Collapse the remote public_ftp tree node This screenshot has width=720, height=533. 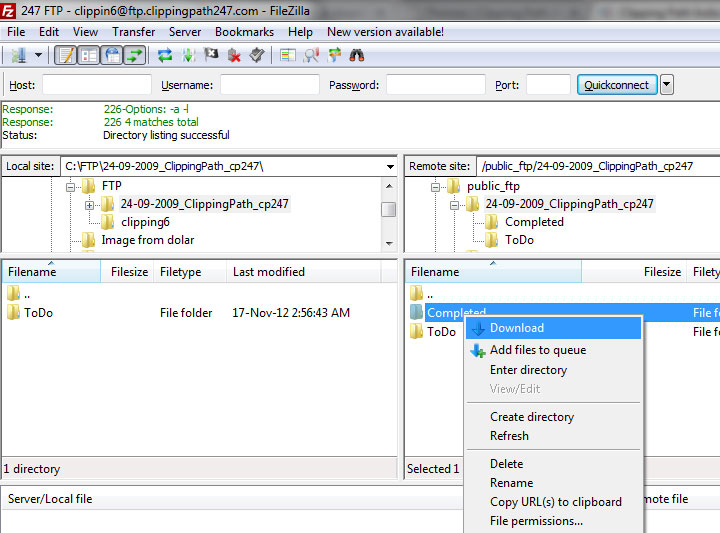(x=435, y=187)
